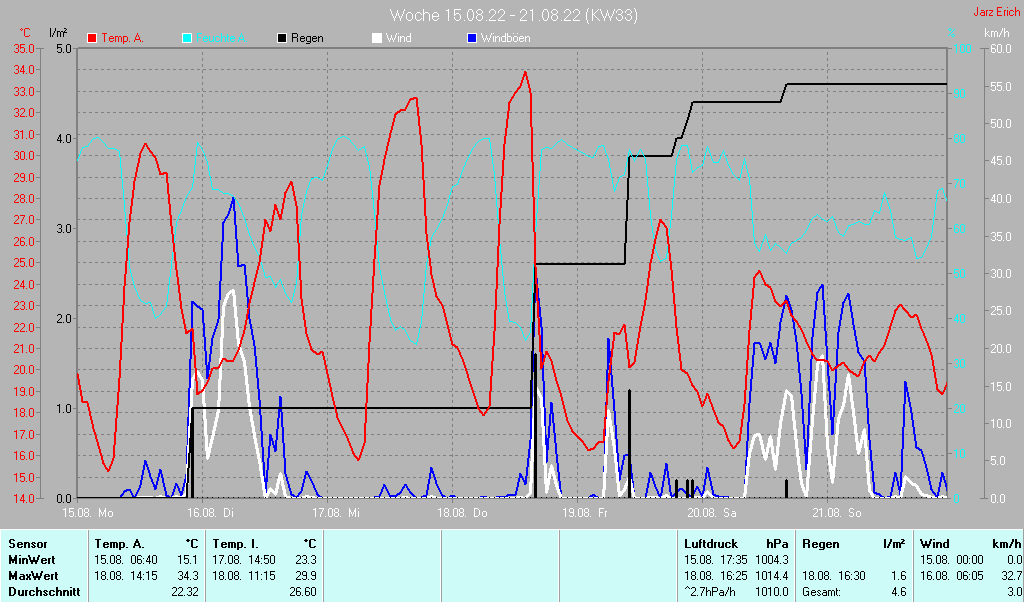Click the 'MaxWert' row label

(x=33, y=577)
